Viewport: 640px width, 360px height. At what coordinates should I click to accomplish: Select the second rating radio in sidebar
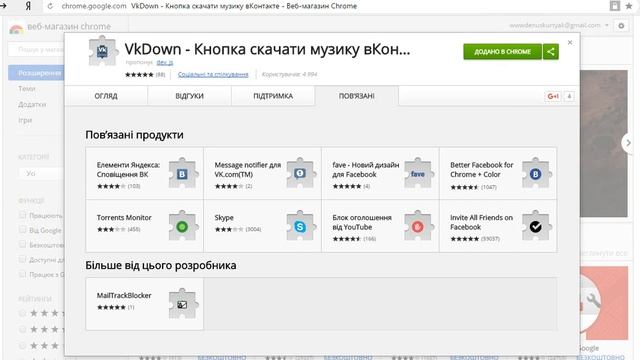click(x=22, y=329)
